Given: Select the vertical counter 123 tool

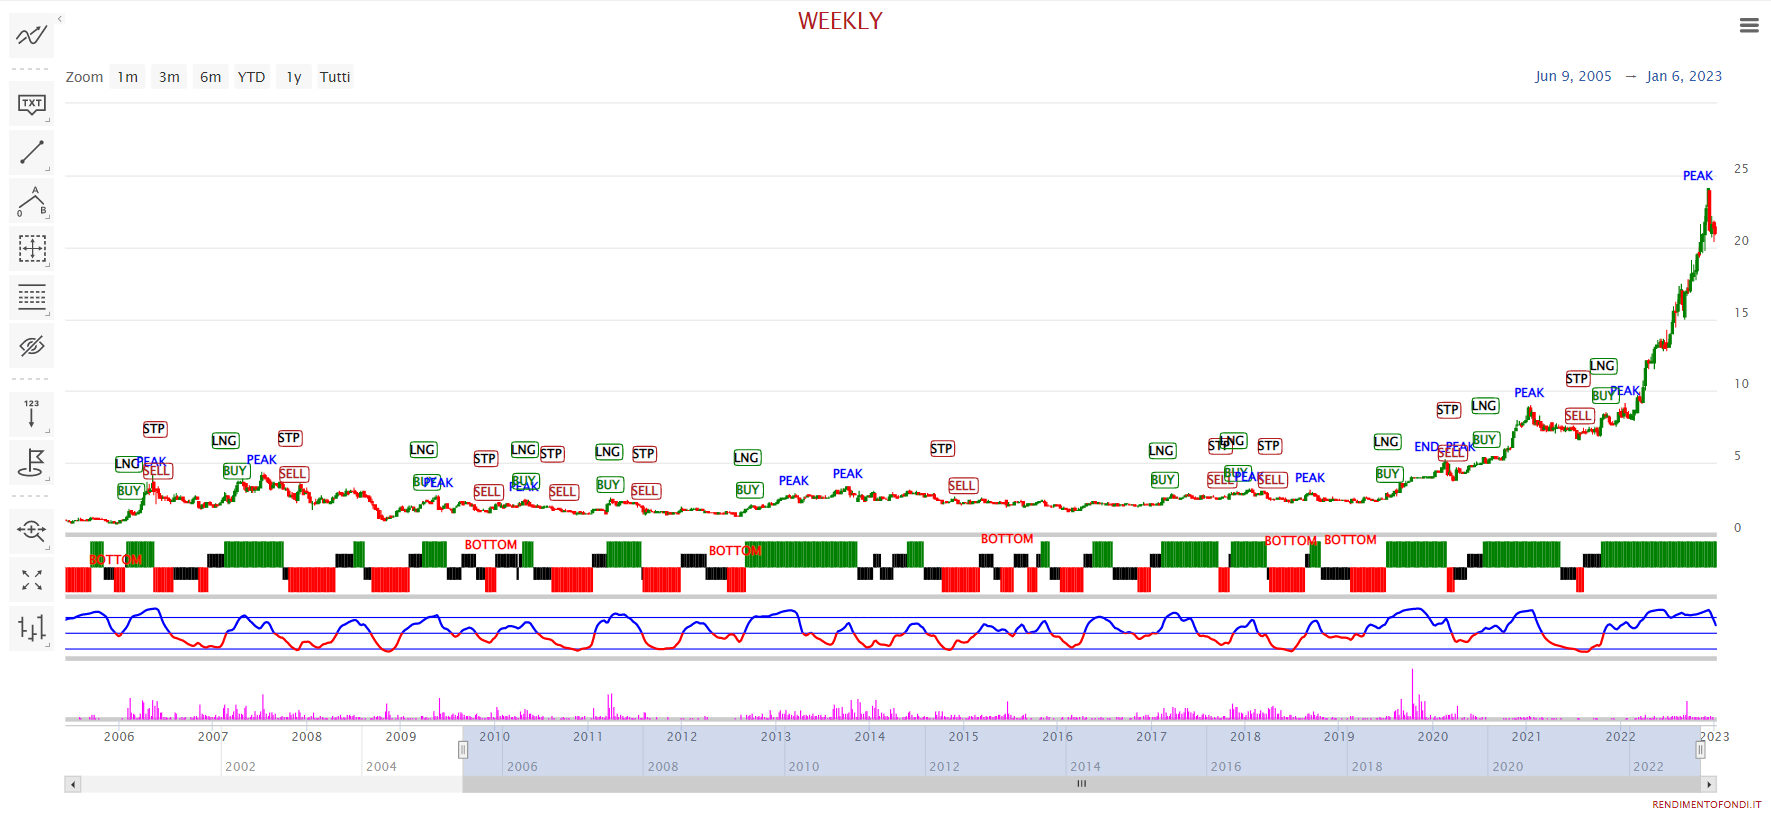Looking at the screenshot, I should [31, 413].
